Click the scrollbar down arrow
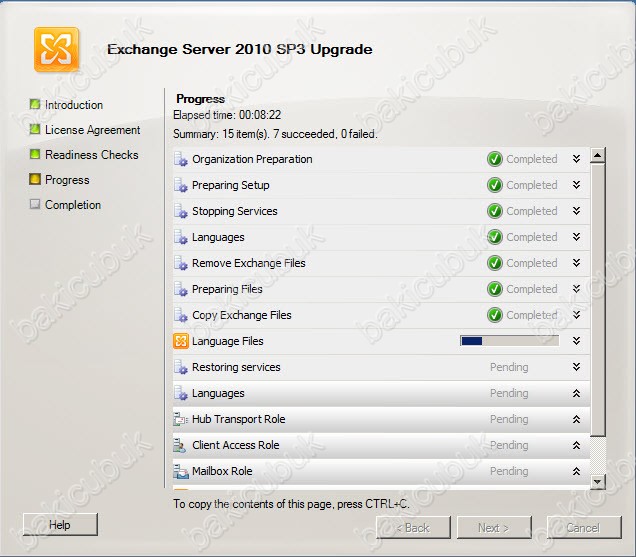Viewport: 636px width, 557px height. point(597,482)
